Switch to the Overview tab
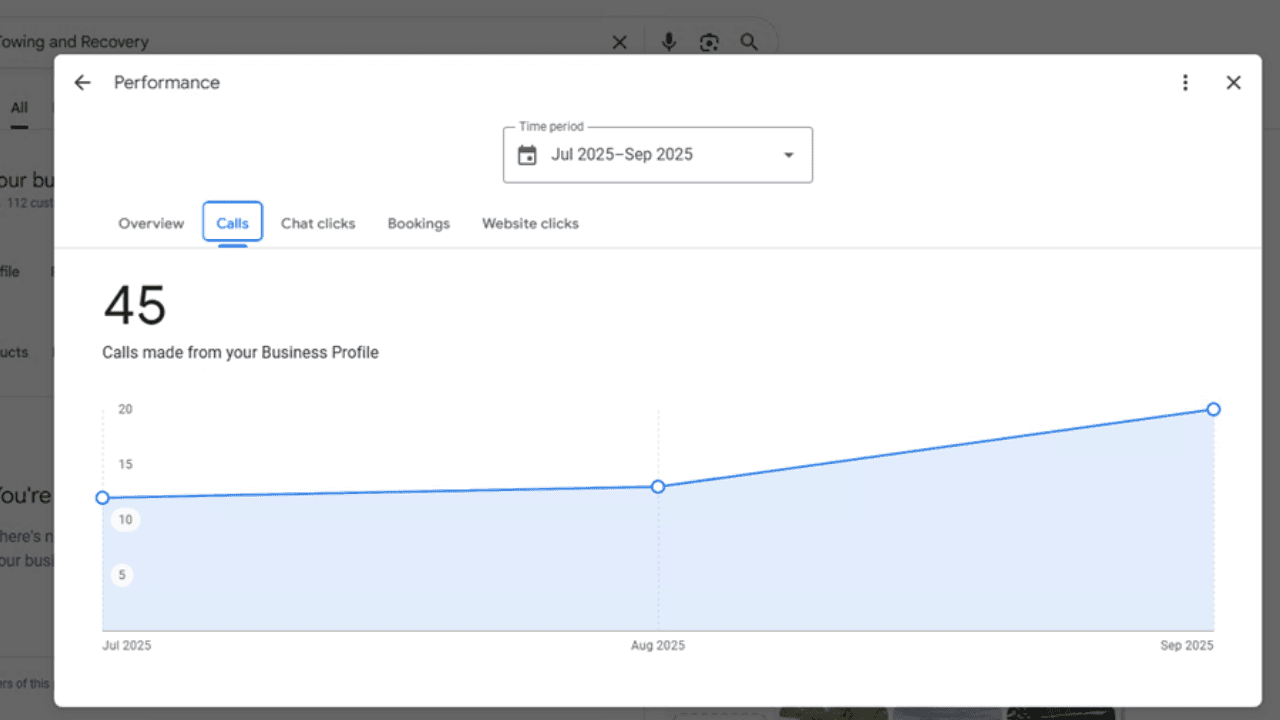This screenshot has width=1280, height=720. (x=151, y=223)
